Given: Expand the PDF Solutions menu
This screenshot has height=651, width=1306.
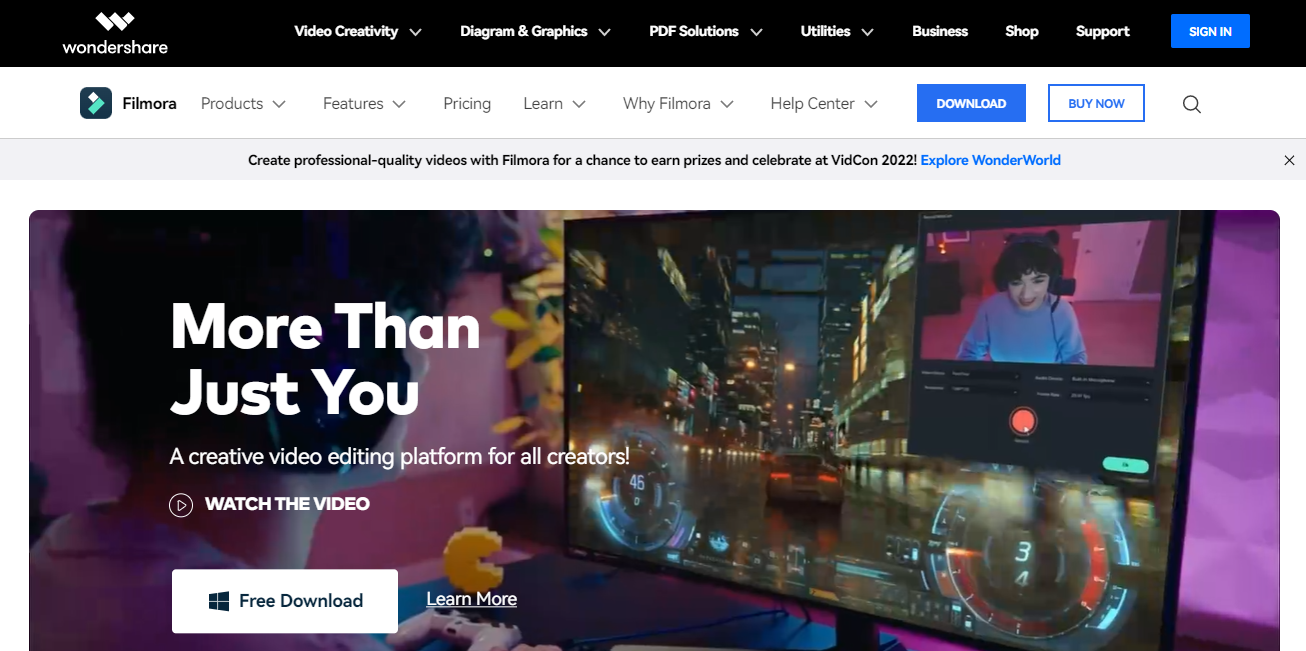Looking at the screenshot, I should click(x=706, y=31).
